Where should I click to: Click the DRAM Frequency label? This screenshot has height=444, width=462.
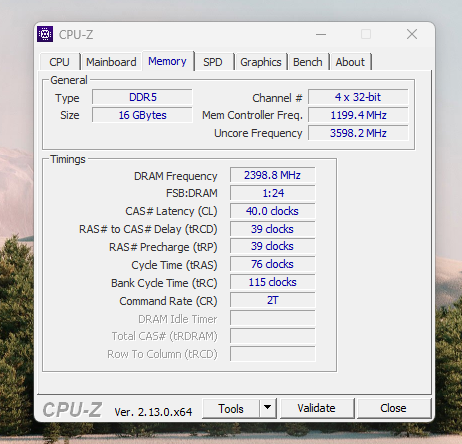click(x=176, y=176)
